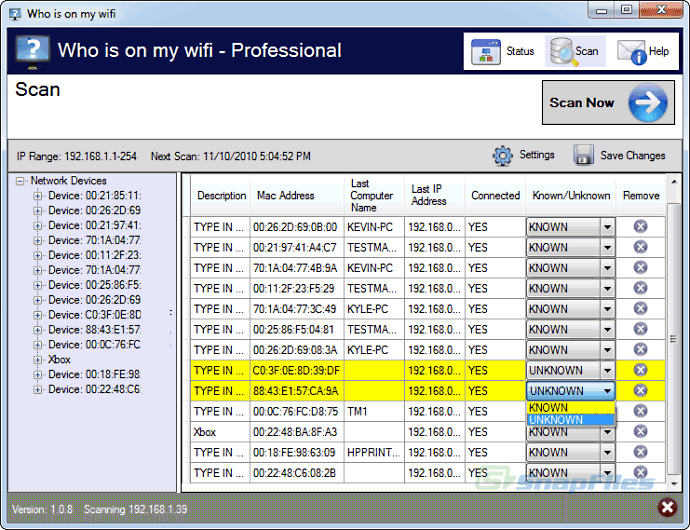This screenshot has width=690, height=530.
Task: Remove device 70:1A:04:77:3C:49
Action: (x=640, y=309)
